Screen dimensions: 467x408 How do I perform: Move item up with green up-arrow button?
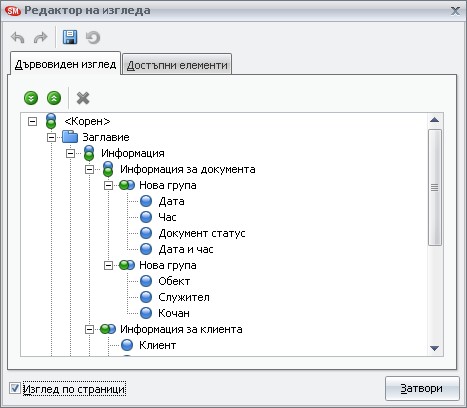(54, 98)
